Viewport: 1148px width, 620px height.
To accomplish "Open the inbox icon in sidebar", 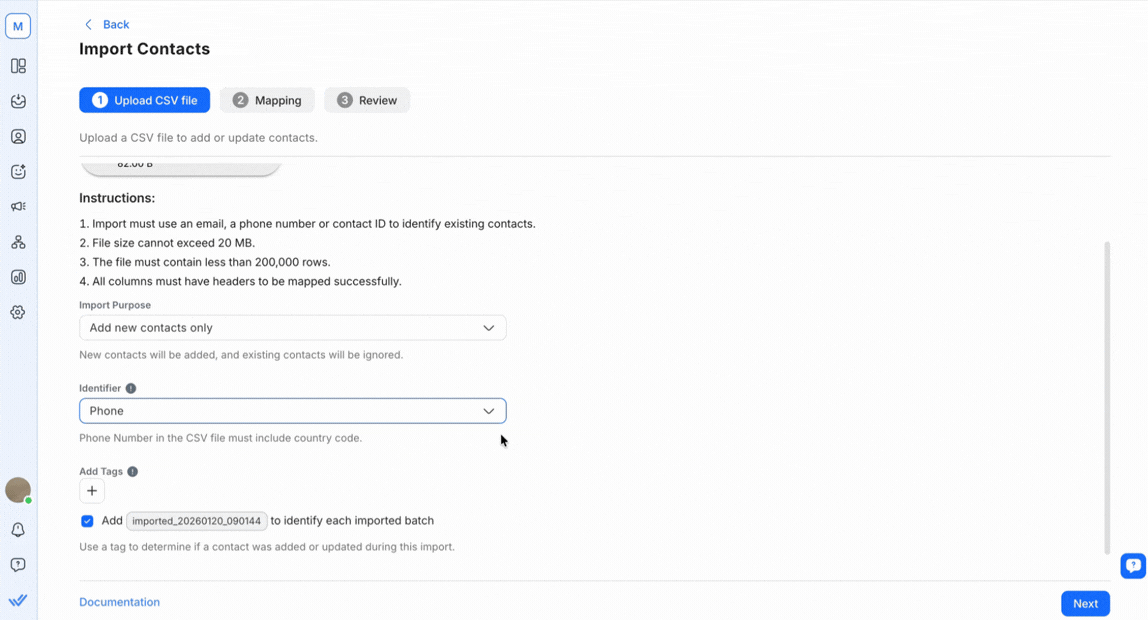I will pyautogui.click(x=18, y=101).
